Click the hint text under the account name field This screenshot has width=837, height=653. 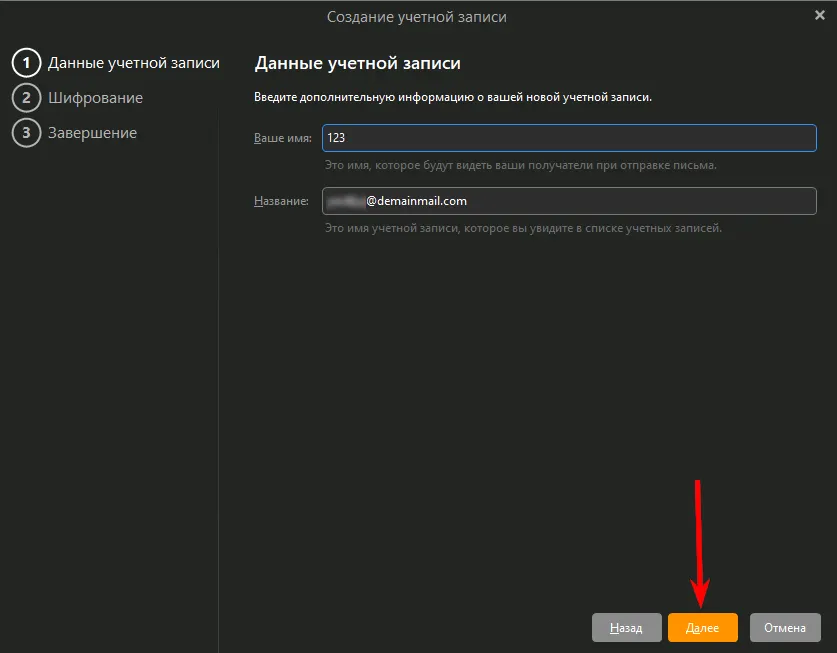coord(523,228)
